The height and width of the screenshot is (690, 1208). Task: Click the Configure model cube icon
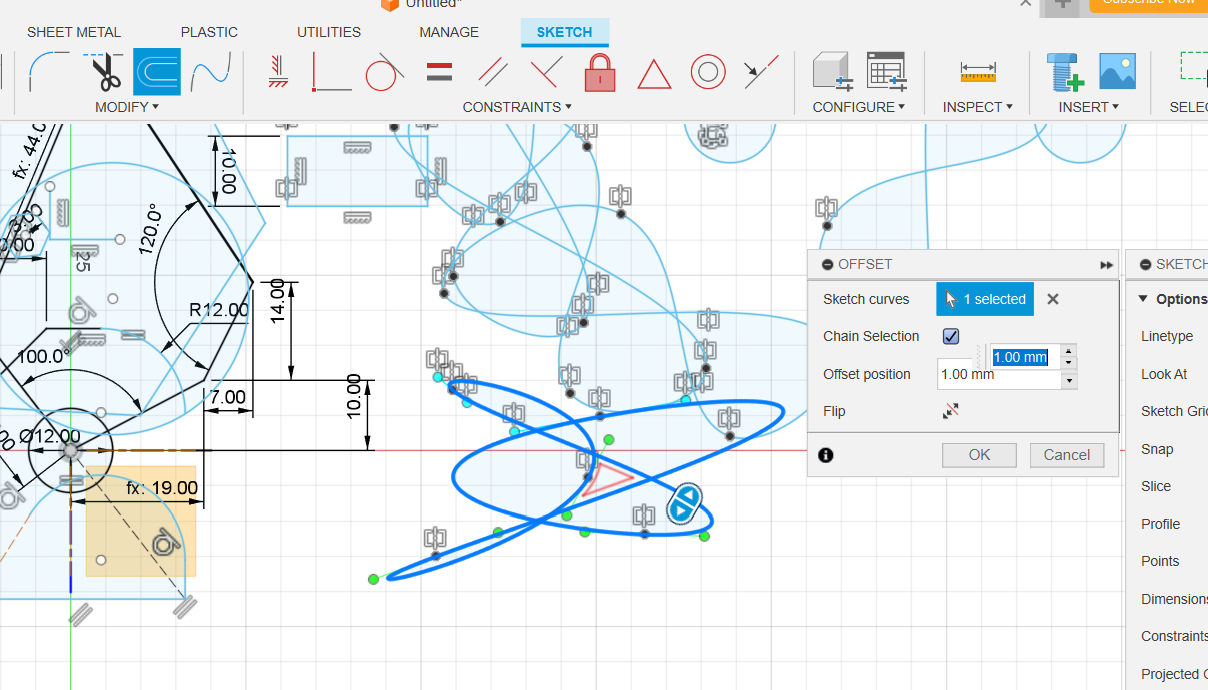click(831, 72)
